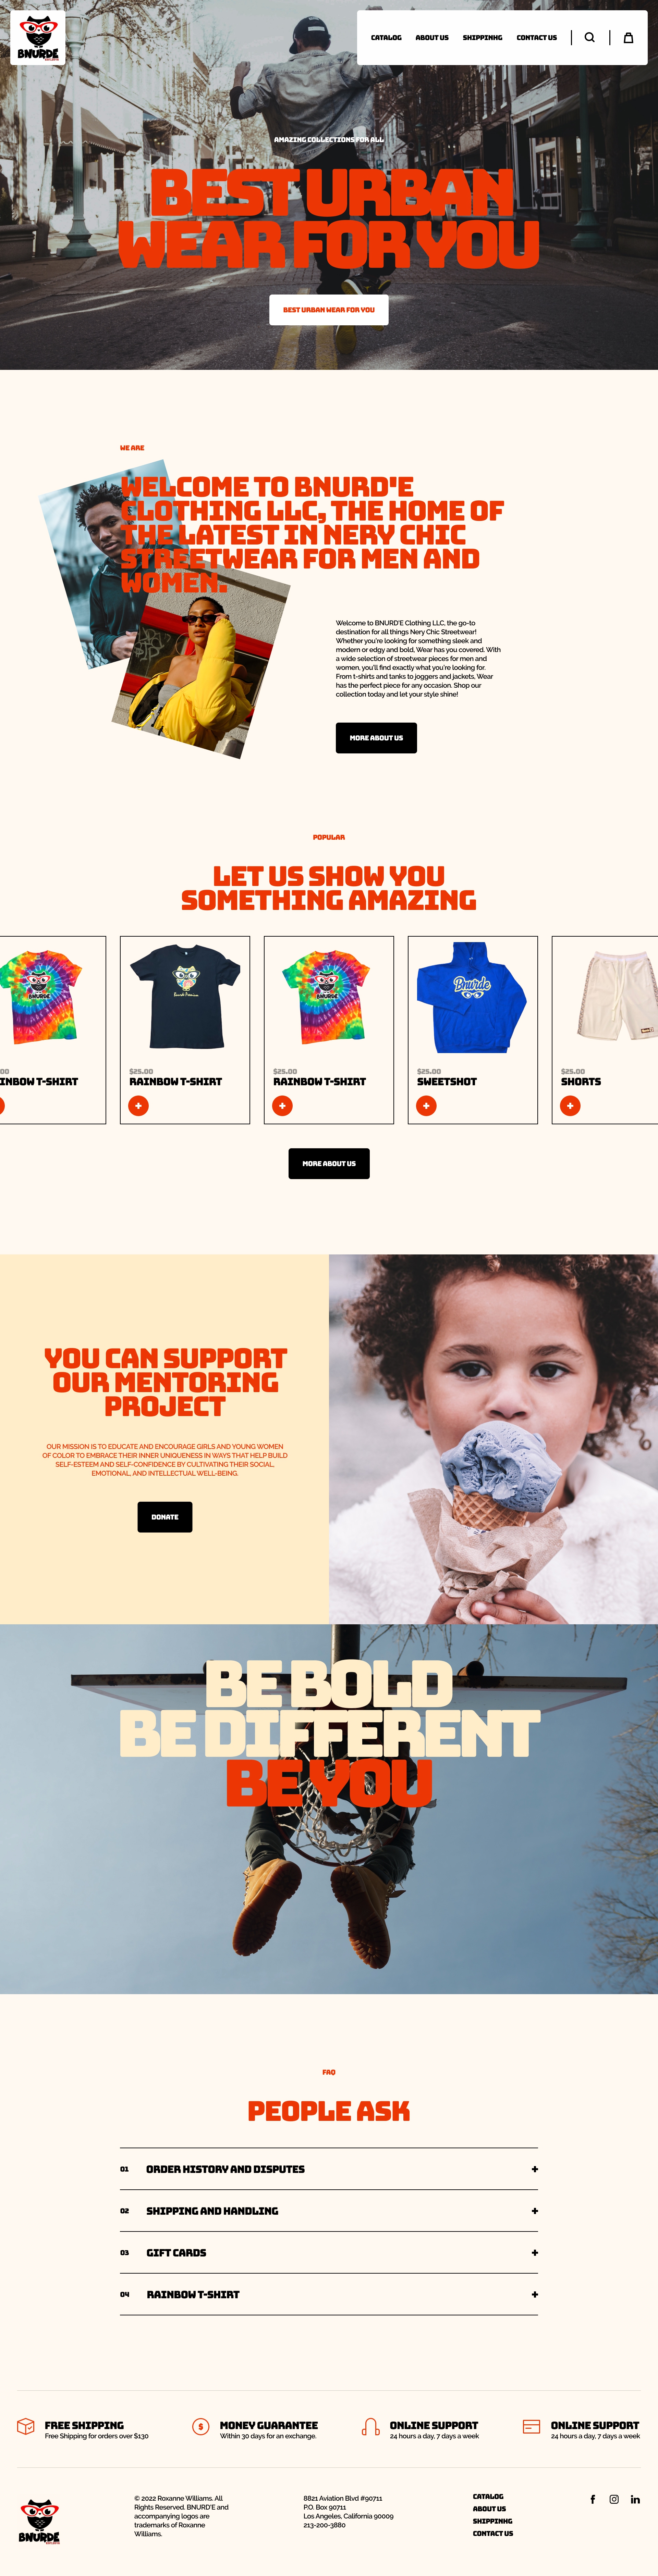
Task: Expand Order History and Disputes question
Action: click(x=329, y=2169)
